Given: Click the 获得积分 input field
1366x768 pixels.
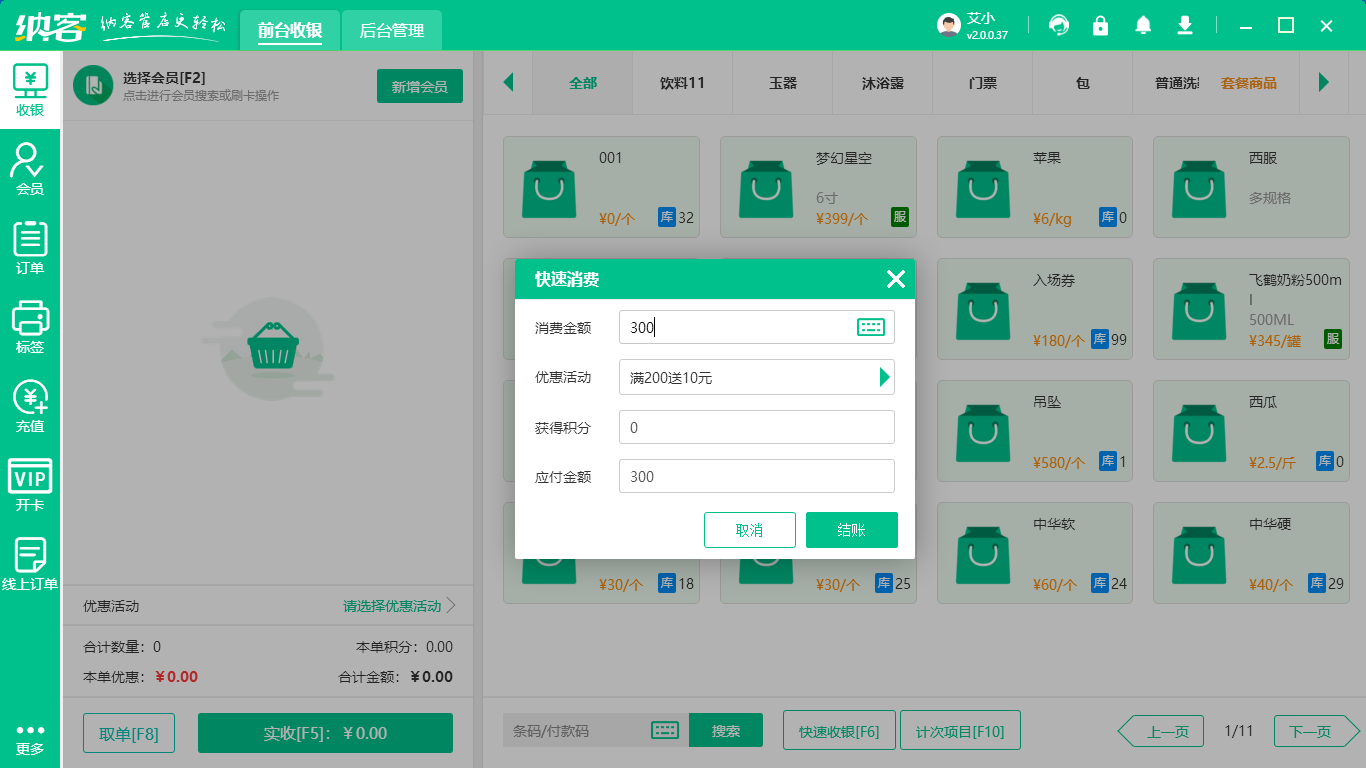Looking at the screenshot, I should 756,427.
